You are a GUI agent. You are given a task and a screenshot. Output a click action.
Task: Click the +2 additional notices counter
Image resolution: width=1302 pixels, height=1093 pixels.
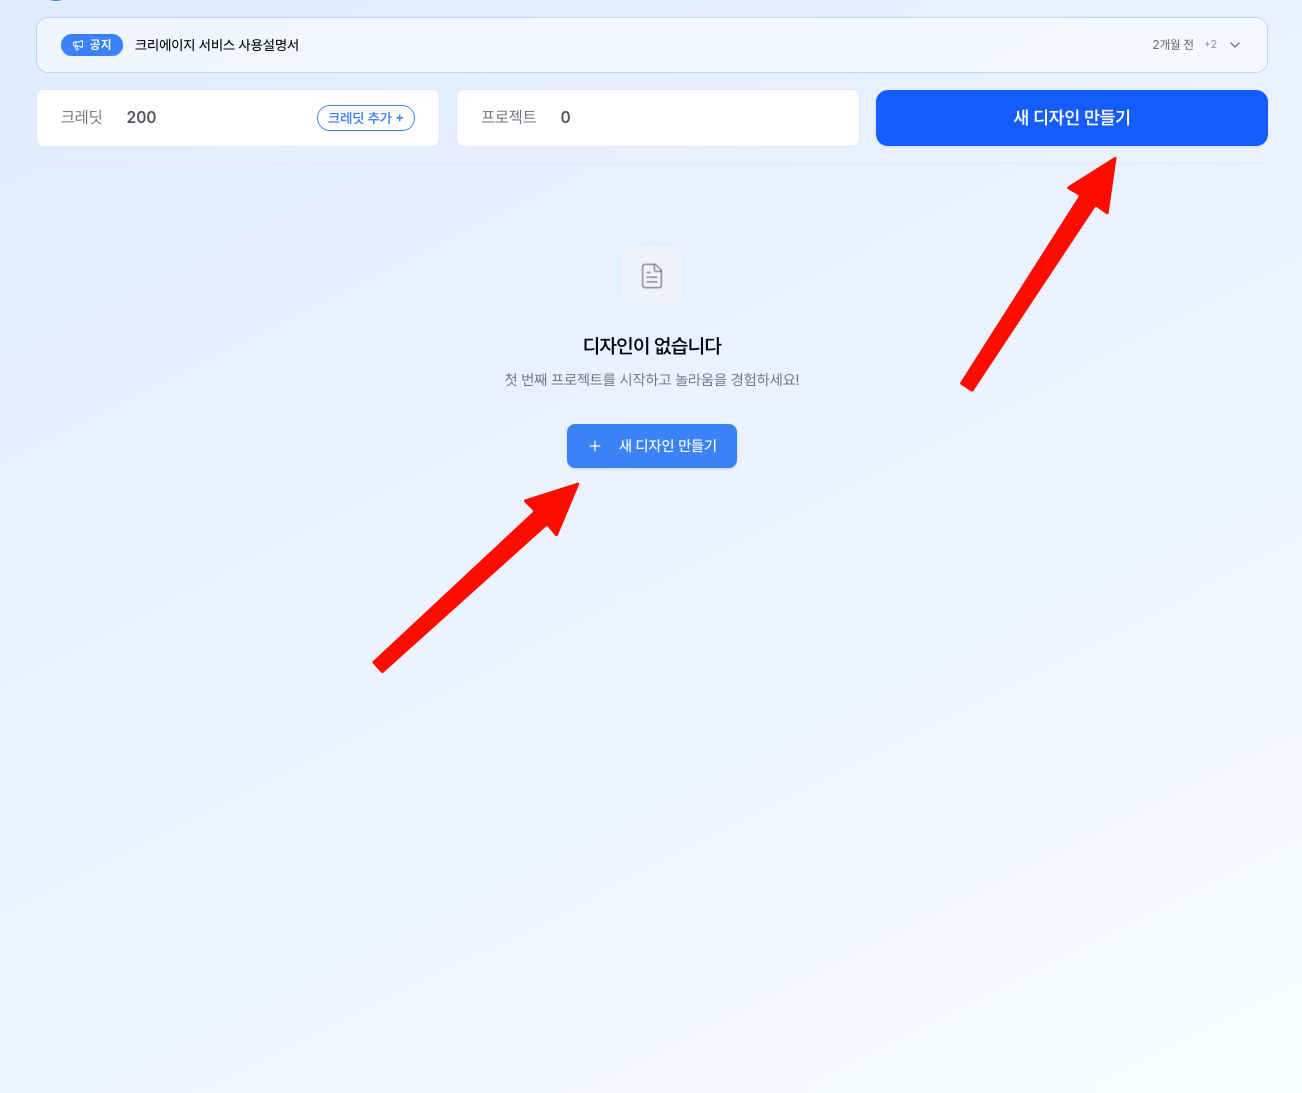coord(1210,45)
